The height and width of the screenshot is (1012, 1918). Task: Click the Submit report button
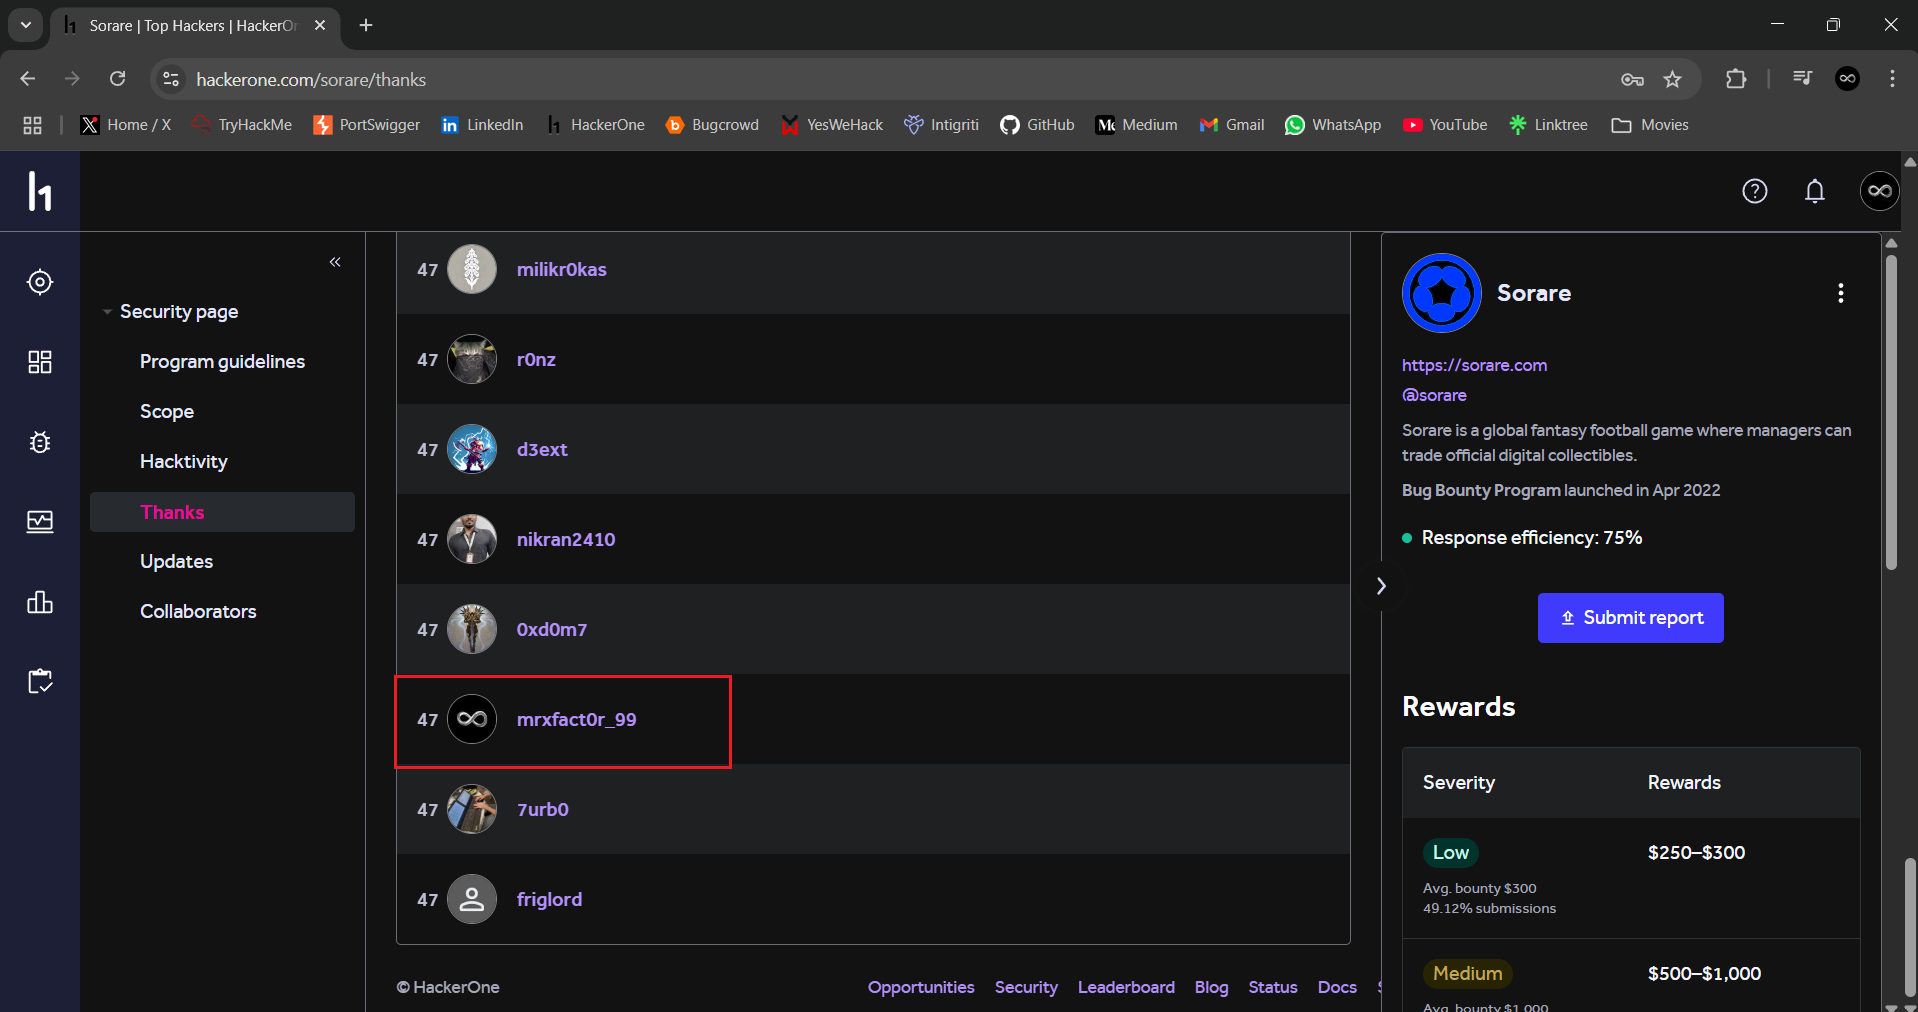pos(1631,618)
